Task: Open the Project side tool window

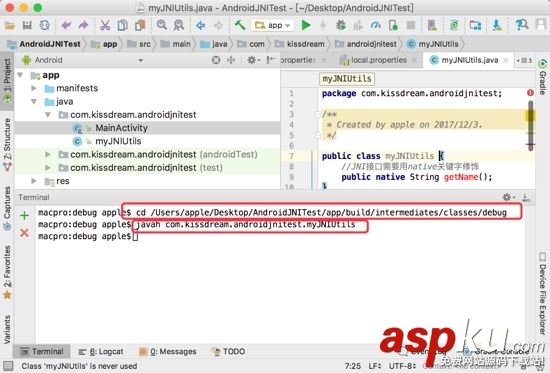Action: [x=7, y=80]
